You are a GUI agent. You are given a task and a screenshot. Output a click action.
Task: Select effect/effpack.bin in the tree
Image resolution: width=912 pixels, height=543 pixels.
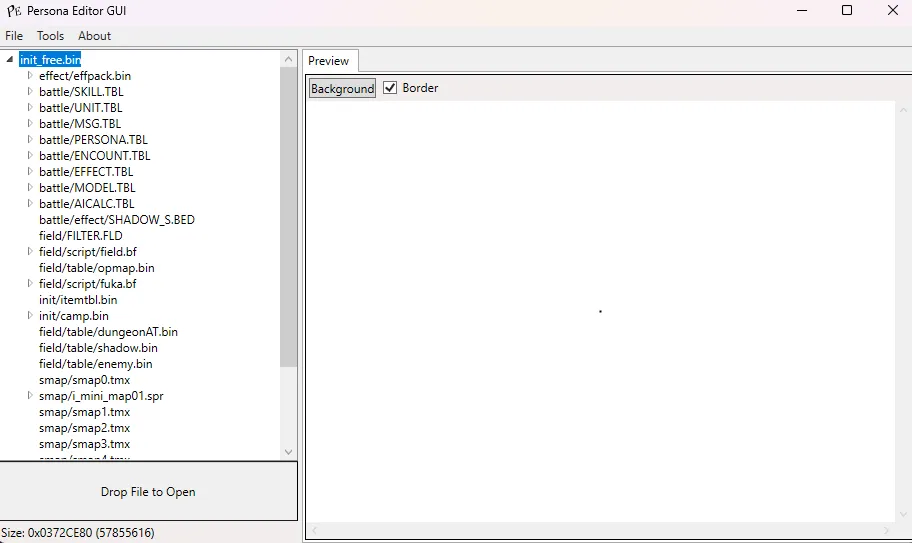85,76
